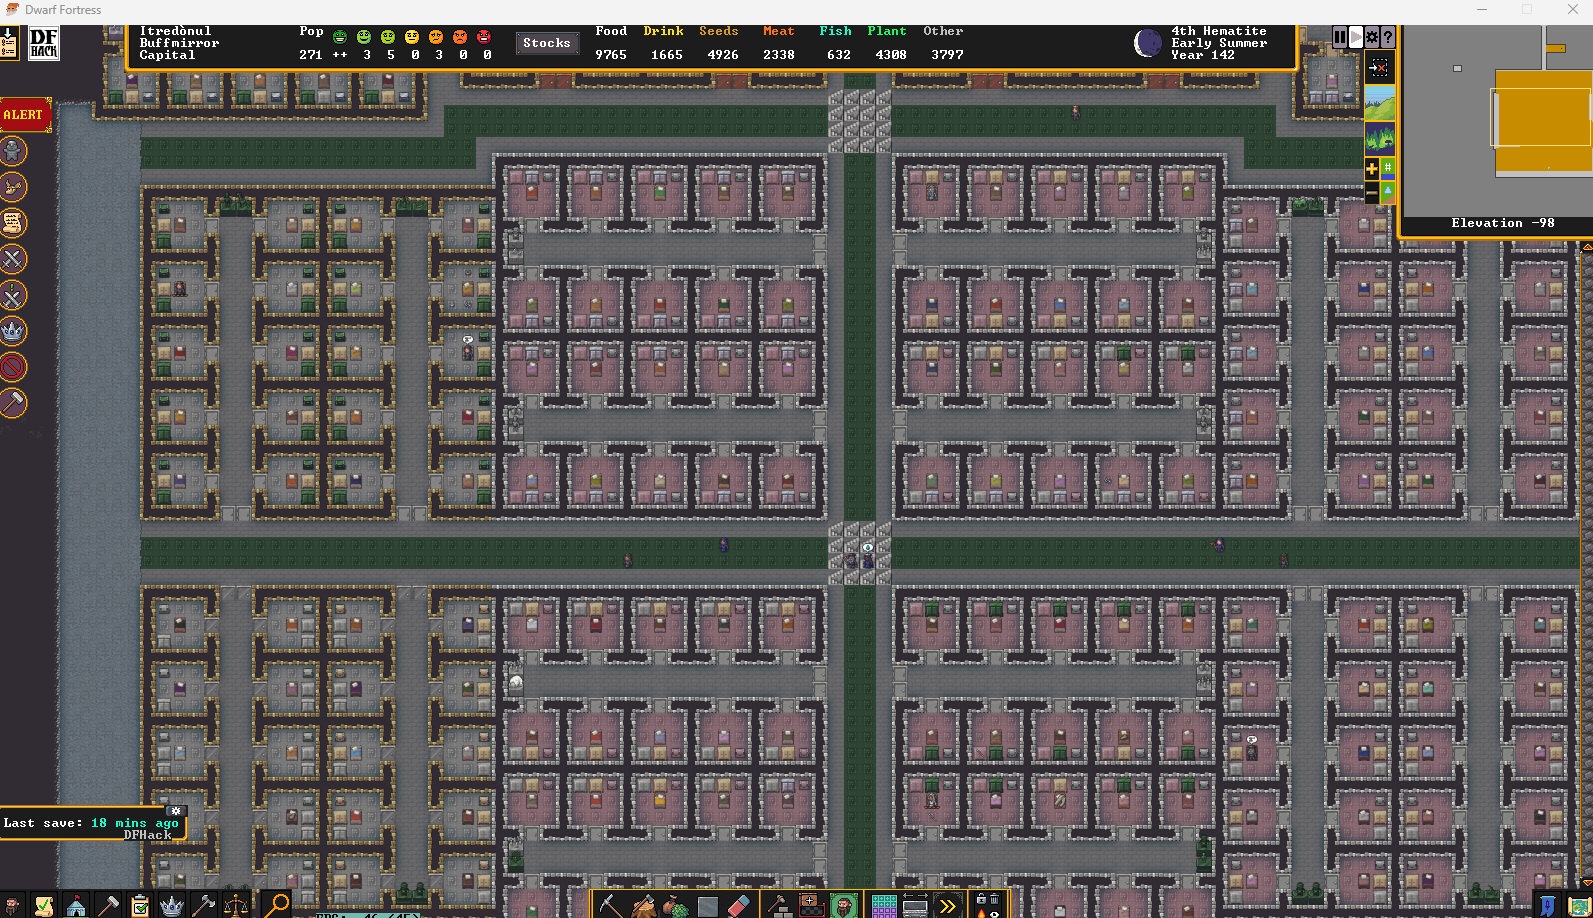
Task: Click the population count 271
Action: point(311,55)
